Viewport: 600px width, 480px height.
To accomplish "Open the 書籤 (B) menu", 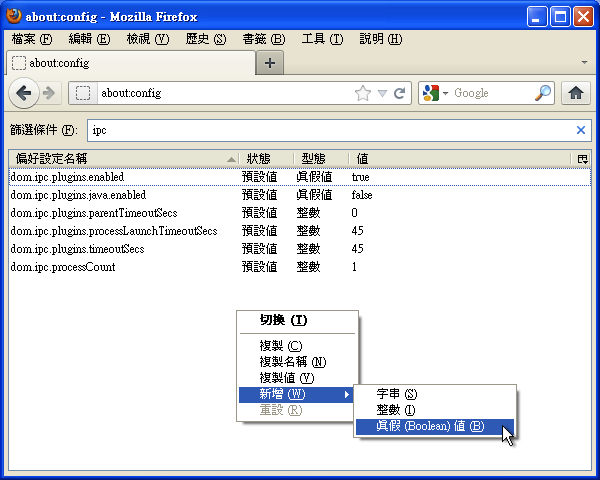I will [264, 39].
